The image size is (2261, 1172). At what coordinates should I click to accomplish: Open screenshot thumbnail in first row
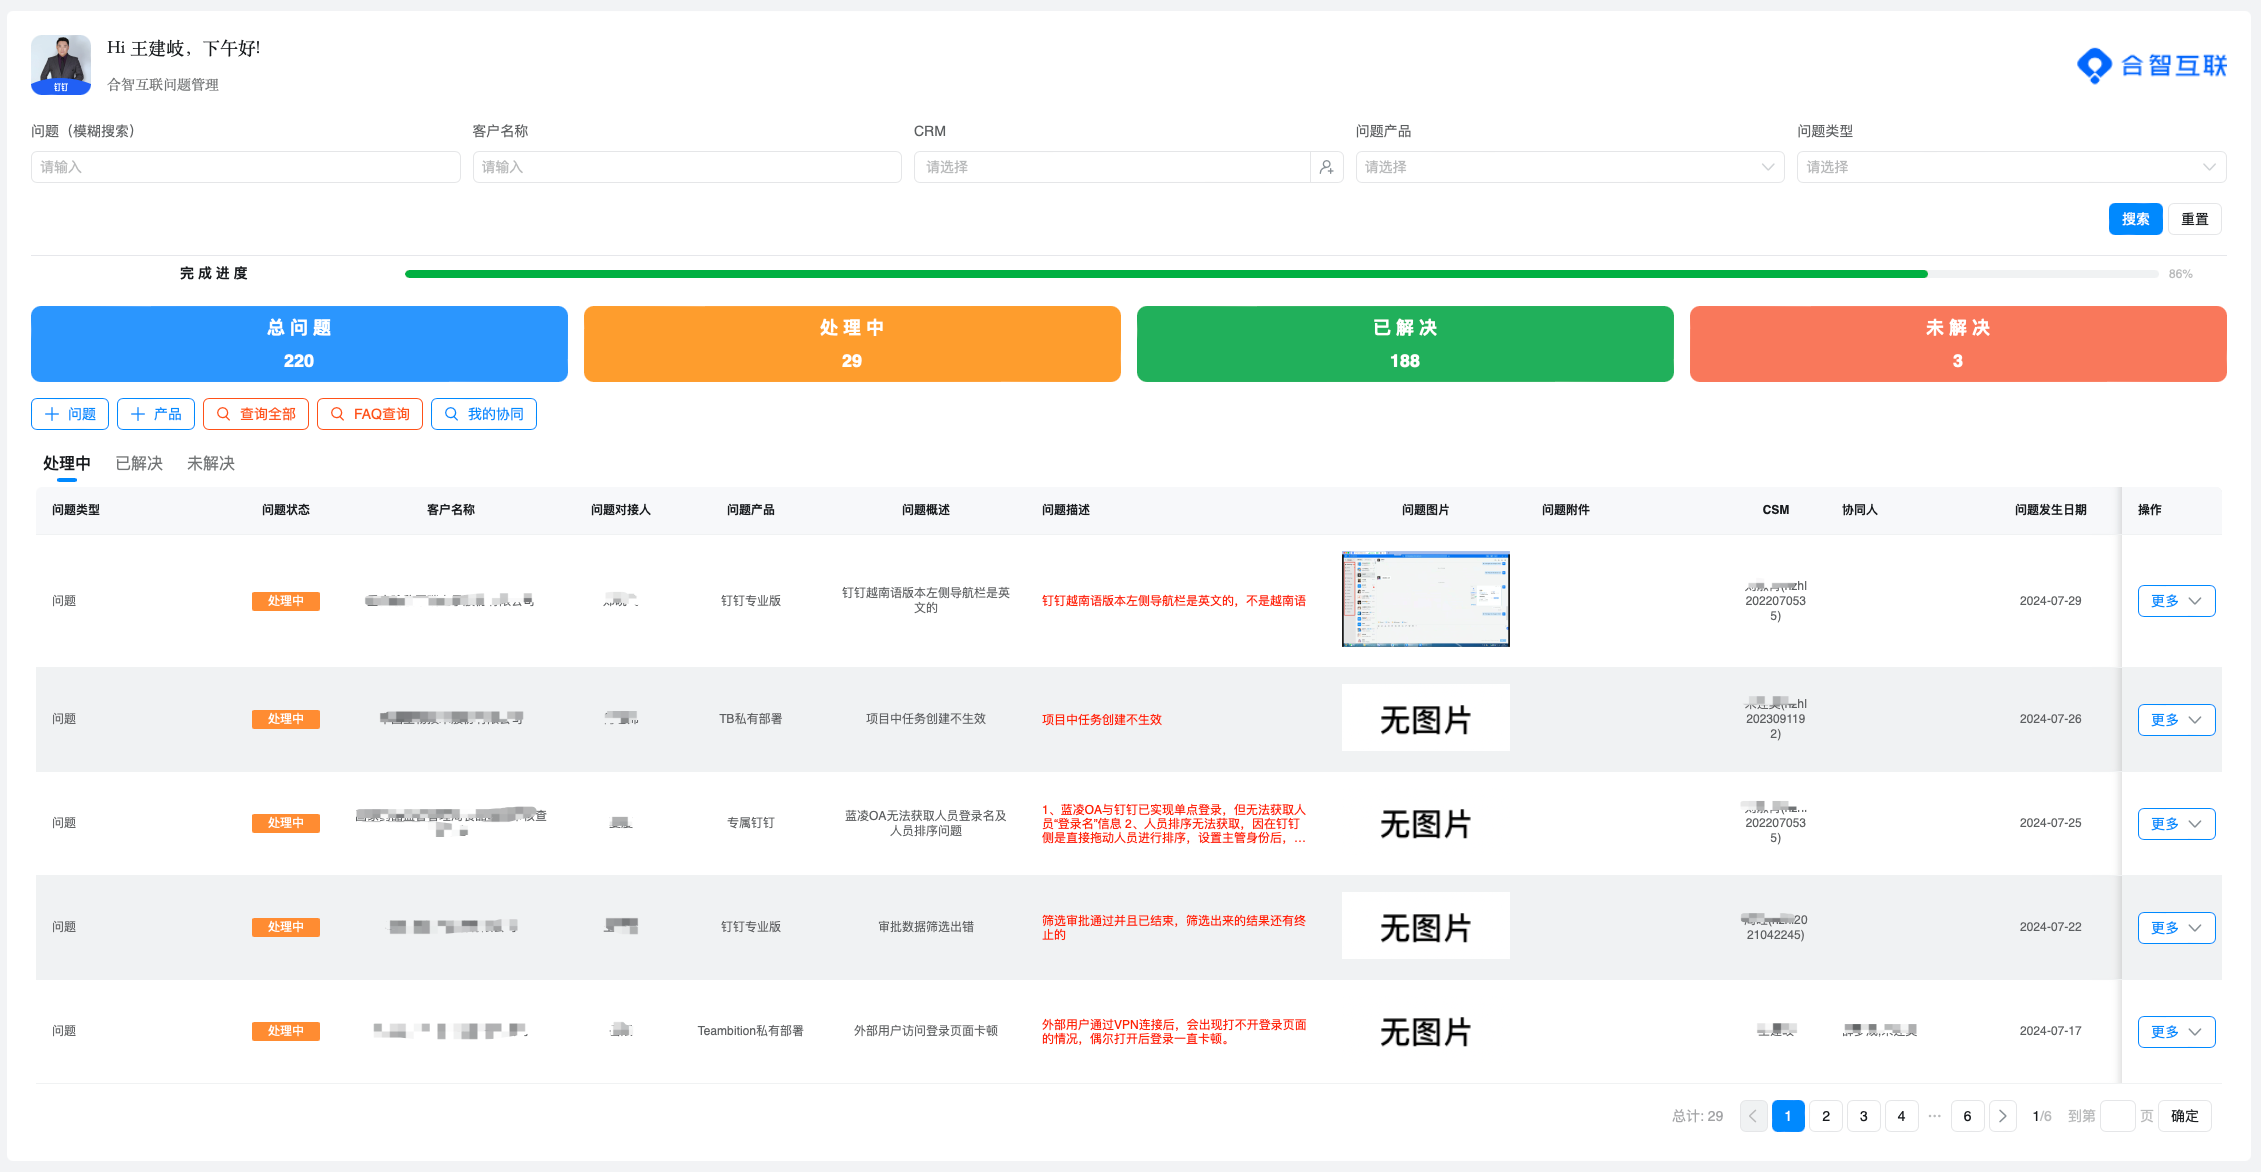1425,599
